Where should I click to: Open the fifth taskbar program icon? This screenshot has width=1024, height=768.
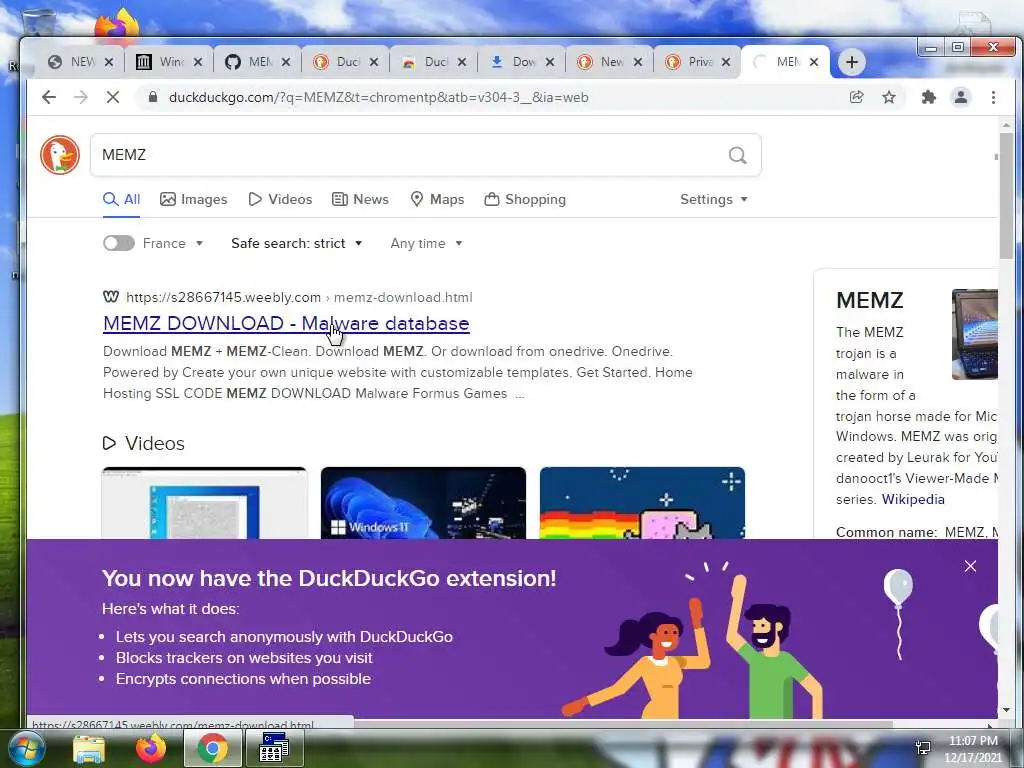(x=274, y=748)
